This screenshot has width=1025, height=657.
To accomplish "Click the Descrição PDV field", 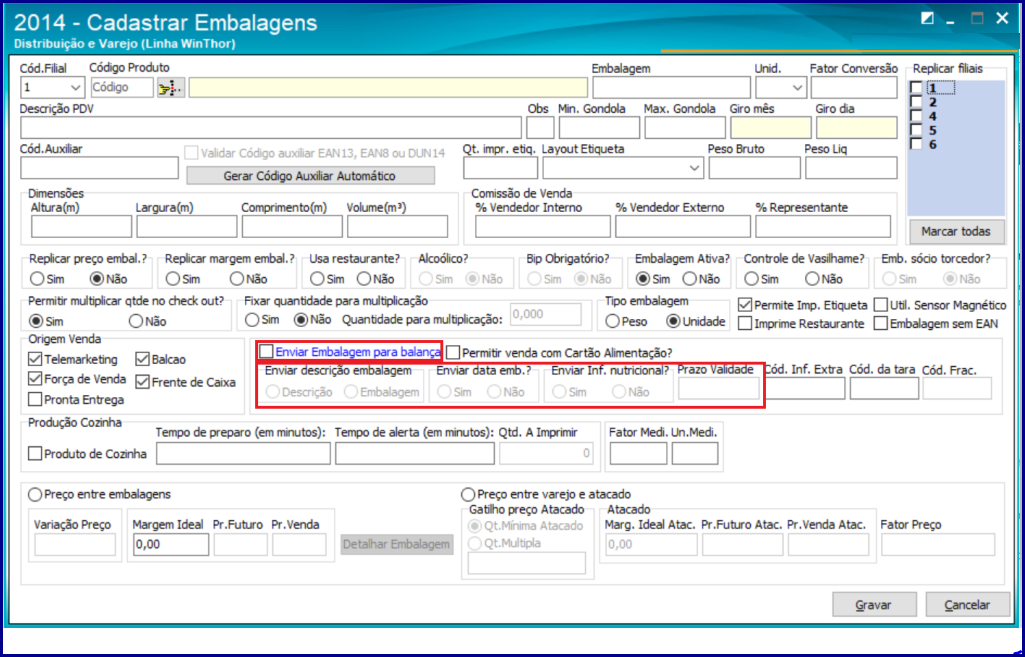I will [x=271, y=128].
